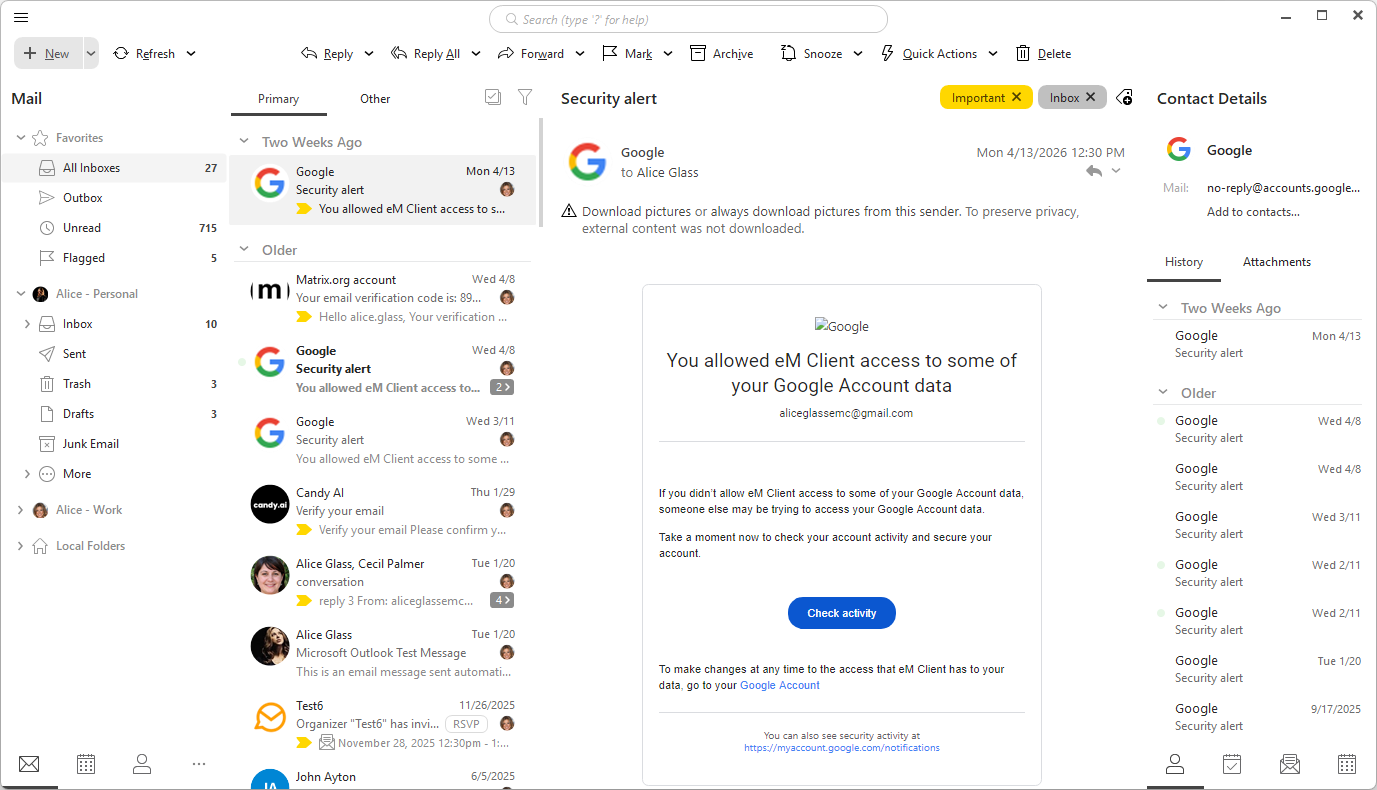Switch to the Other tab

375,99
